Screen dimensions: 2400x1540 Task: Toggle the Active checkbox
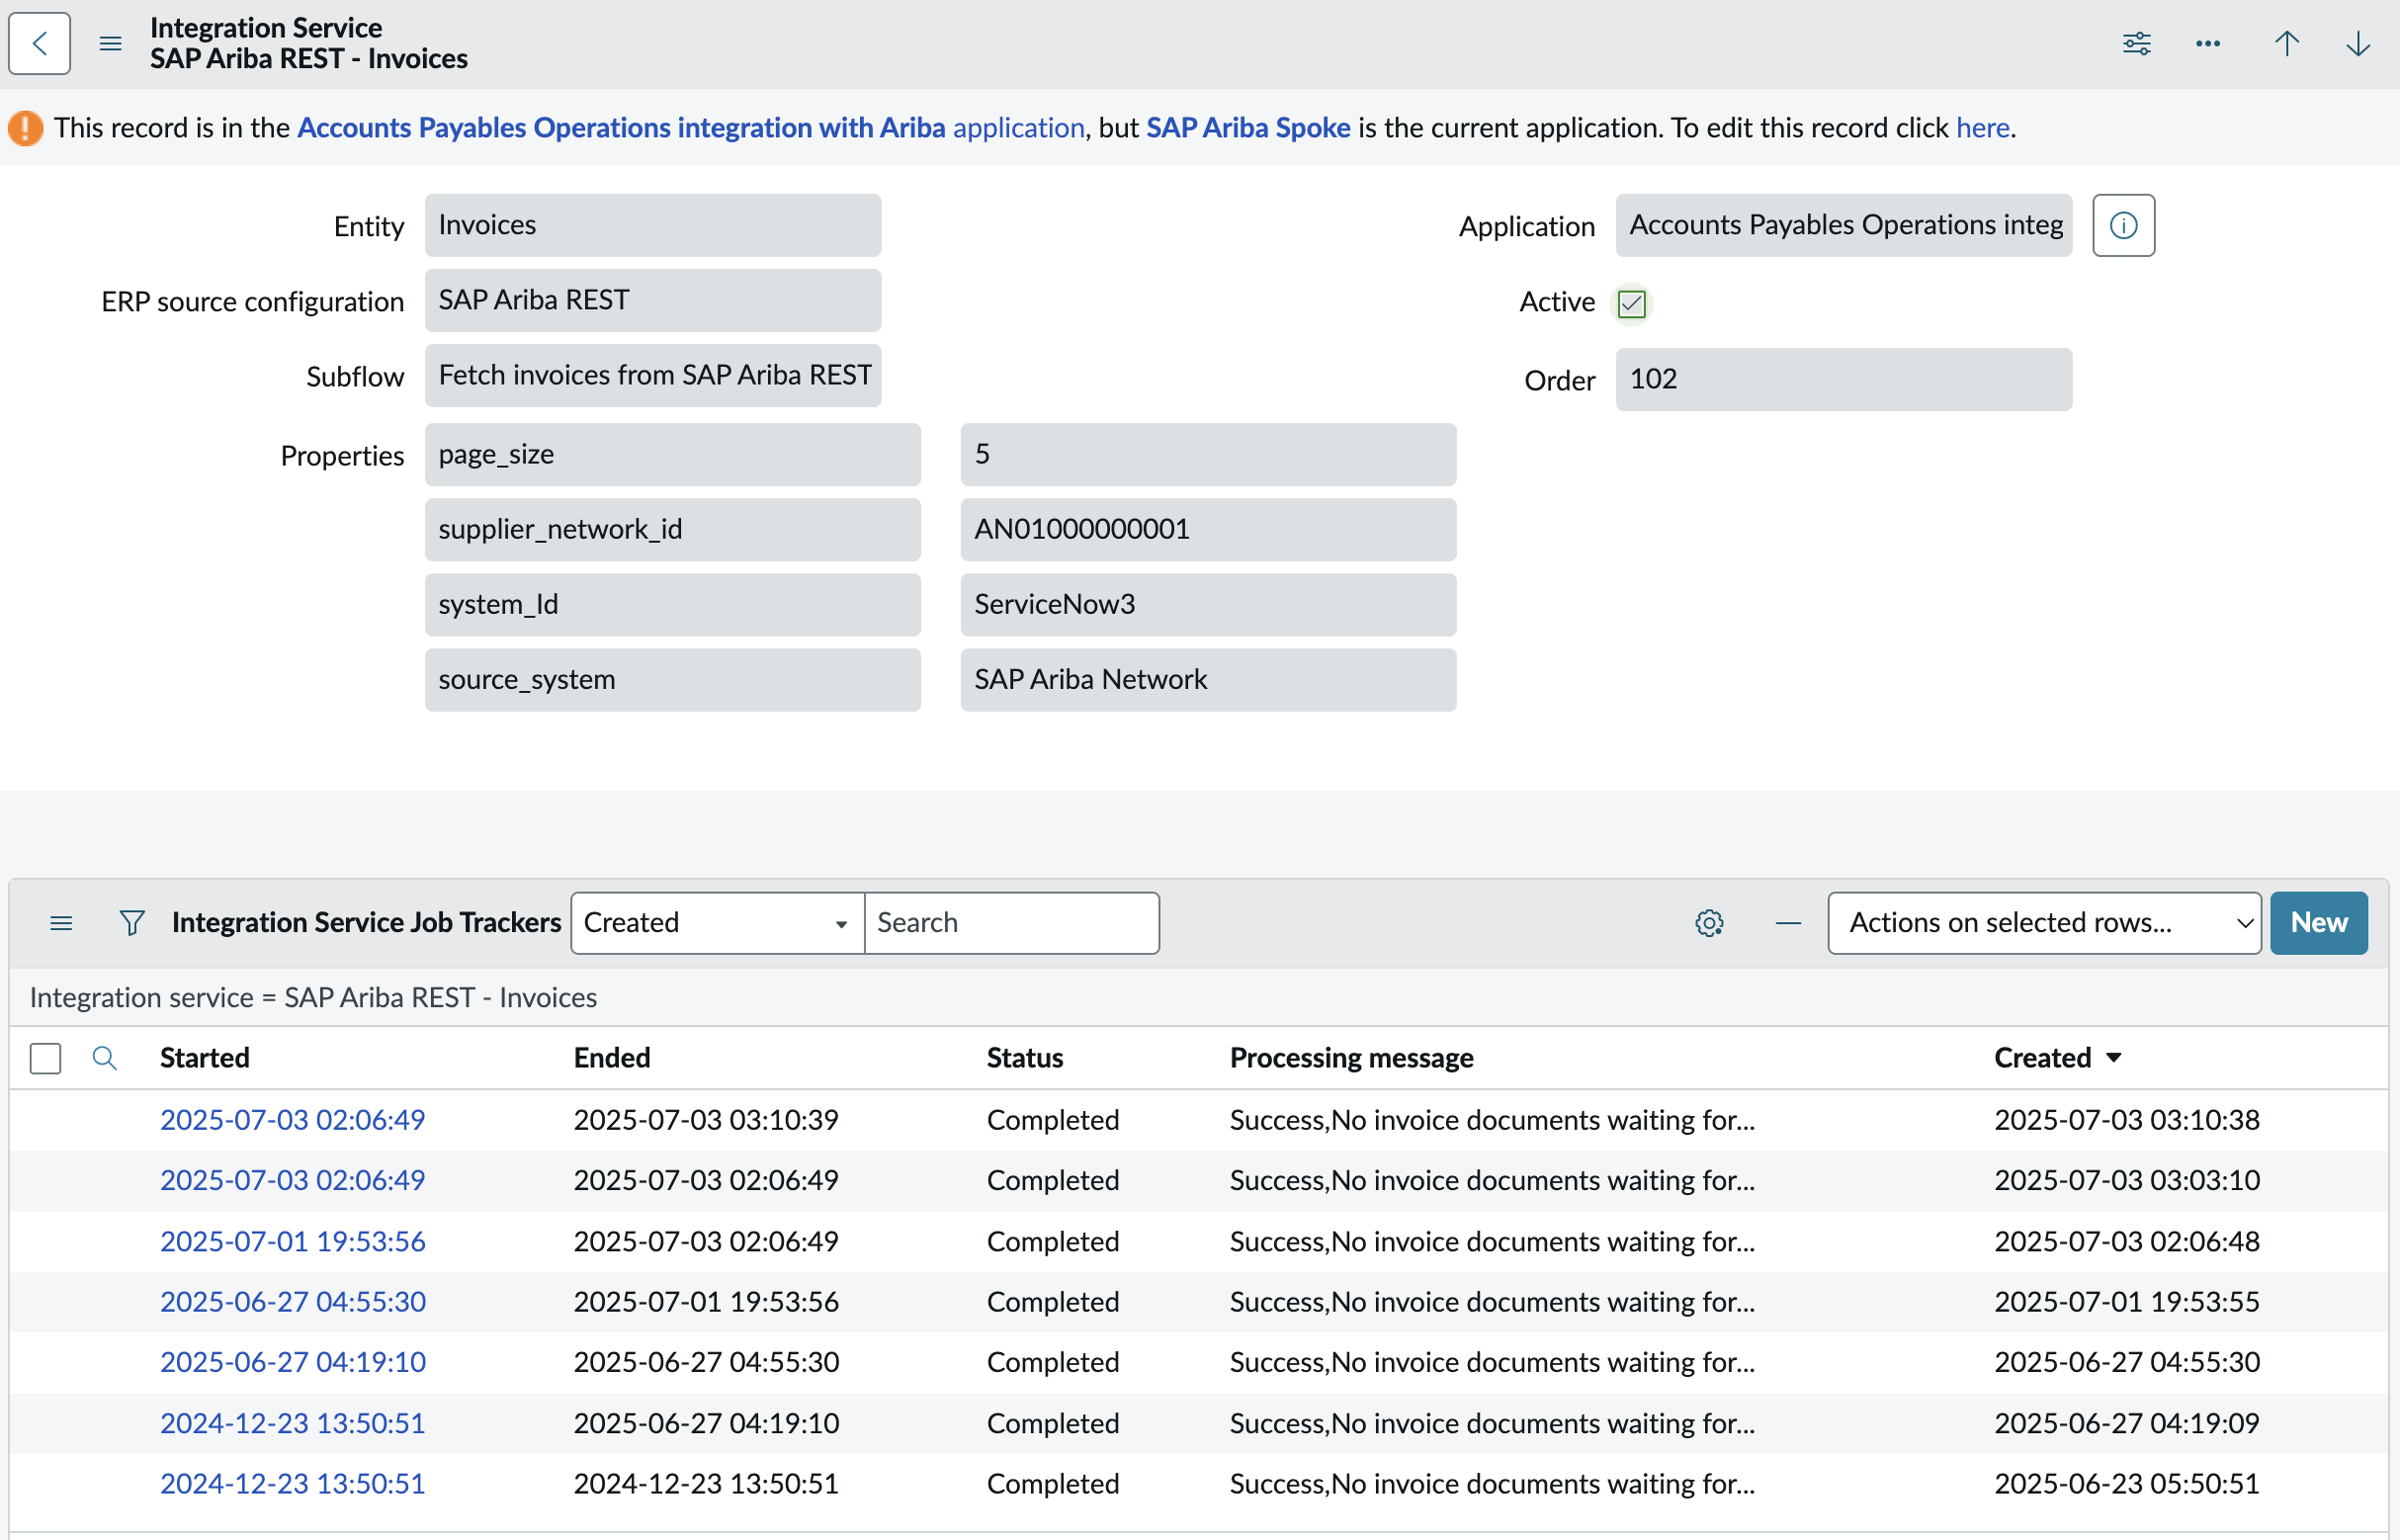(1631, 303)
